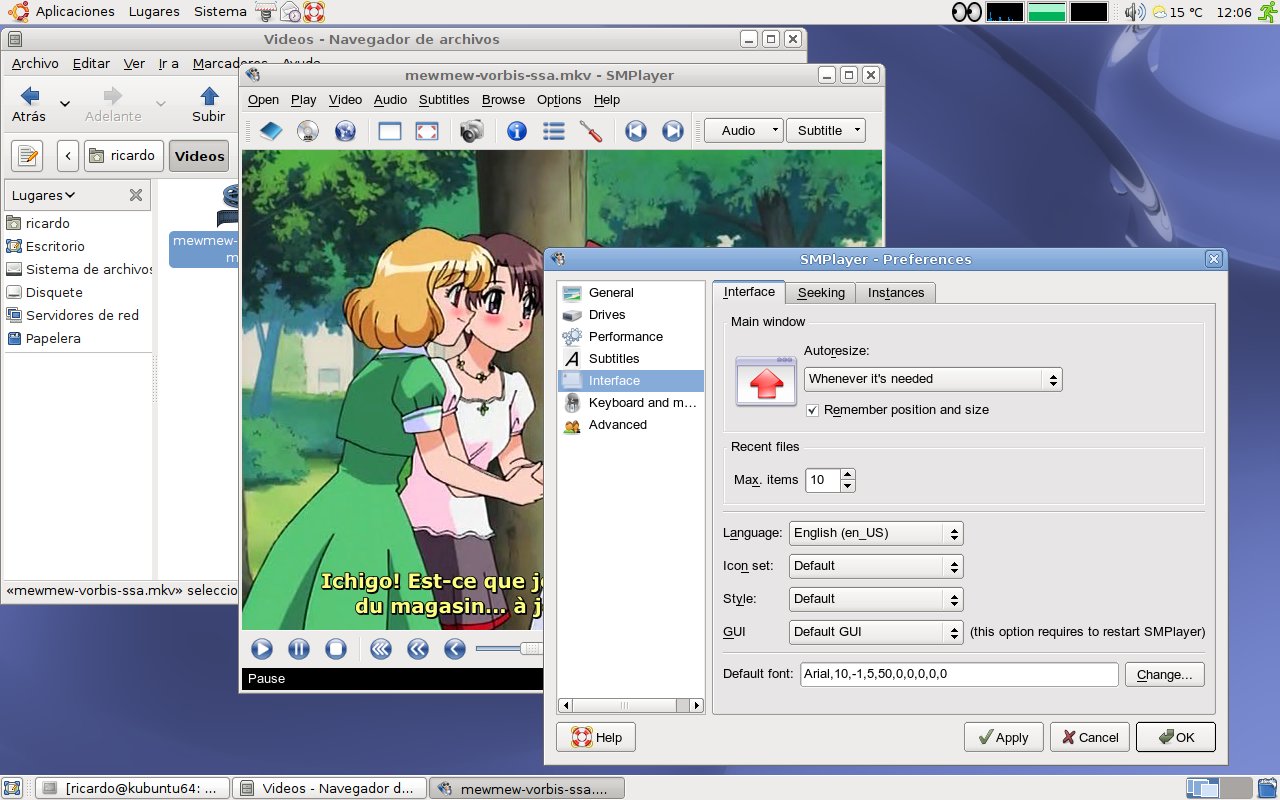Open Archivo menu in file browser
This screenshot has height=800, width=1280.
click(35, 63)
